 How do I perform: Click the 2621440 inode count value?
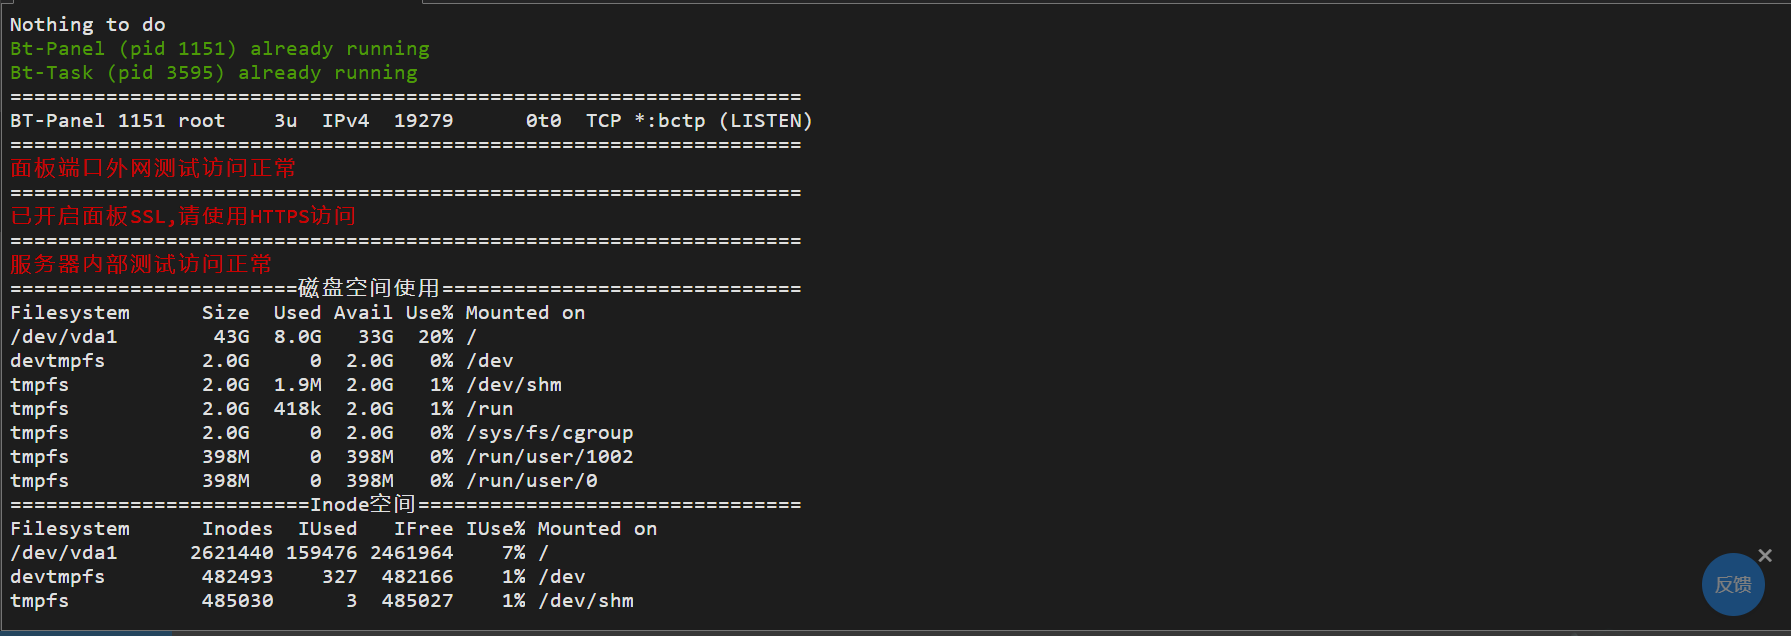(x=232, y=553)
